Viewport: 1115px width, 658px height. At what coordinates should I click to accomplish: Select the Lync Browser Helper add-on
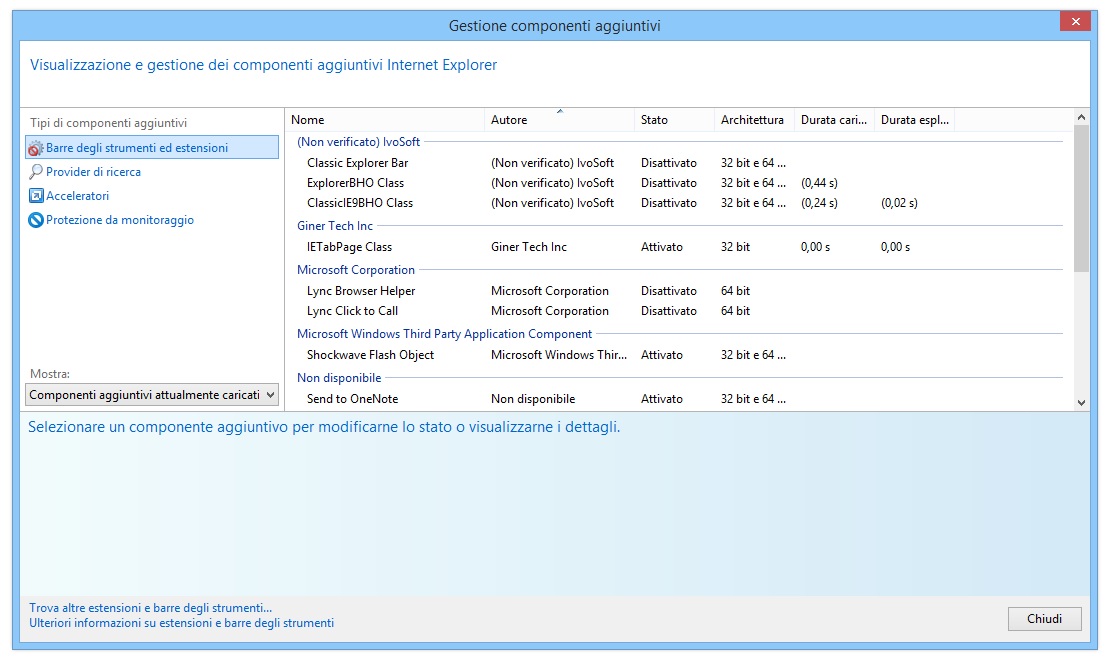(x=361, y=291)
